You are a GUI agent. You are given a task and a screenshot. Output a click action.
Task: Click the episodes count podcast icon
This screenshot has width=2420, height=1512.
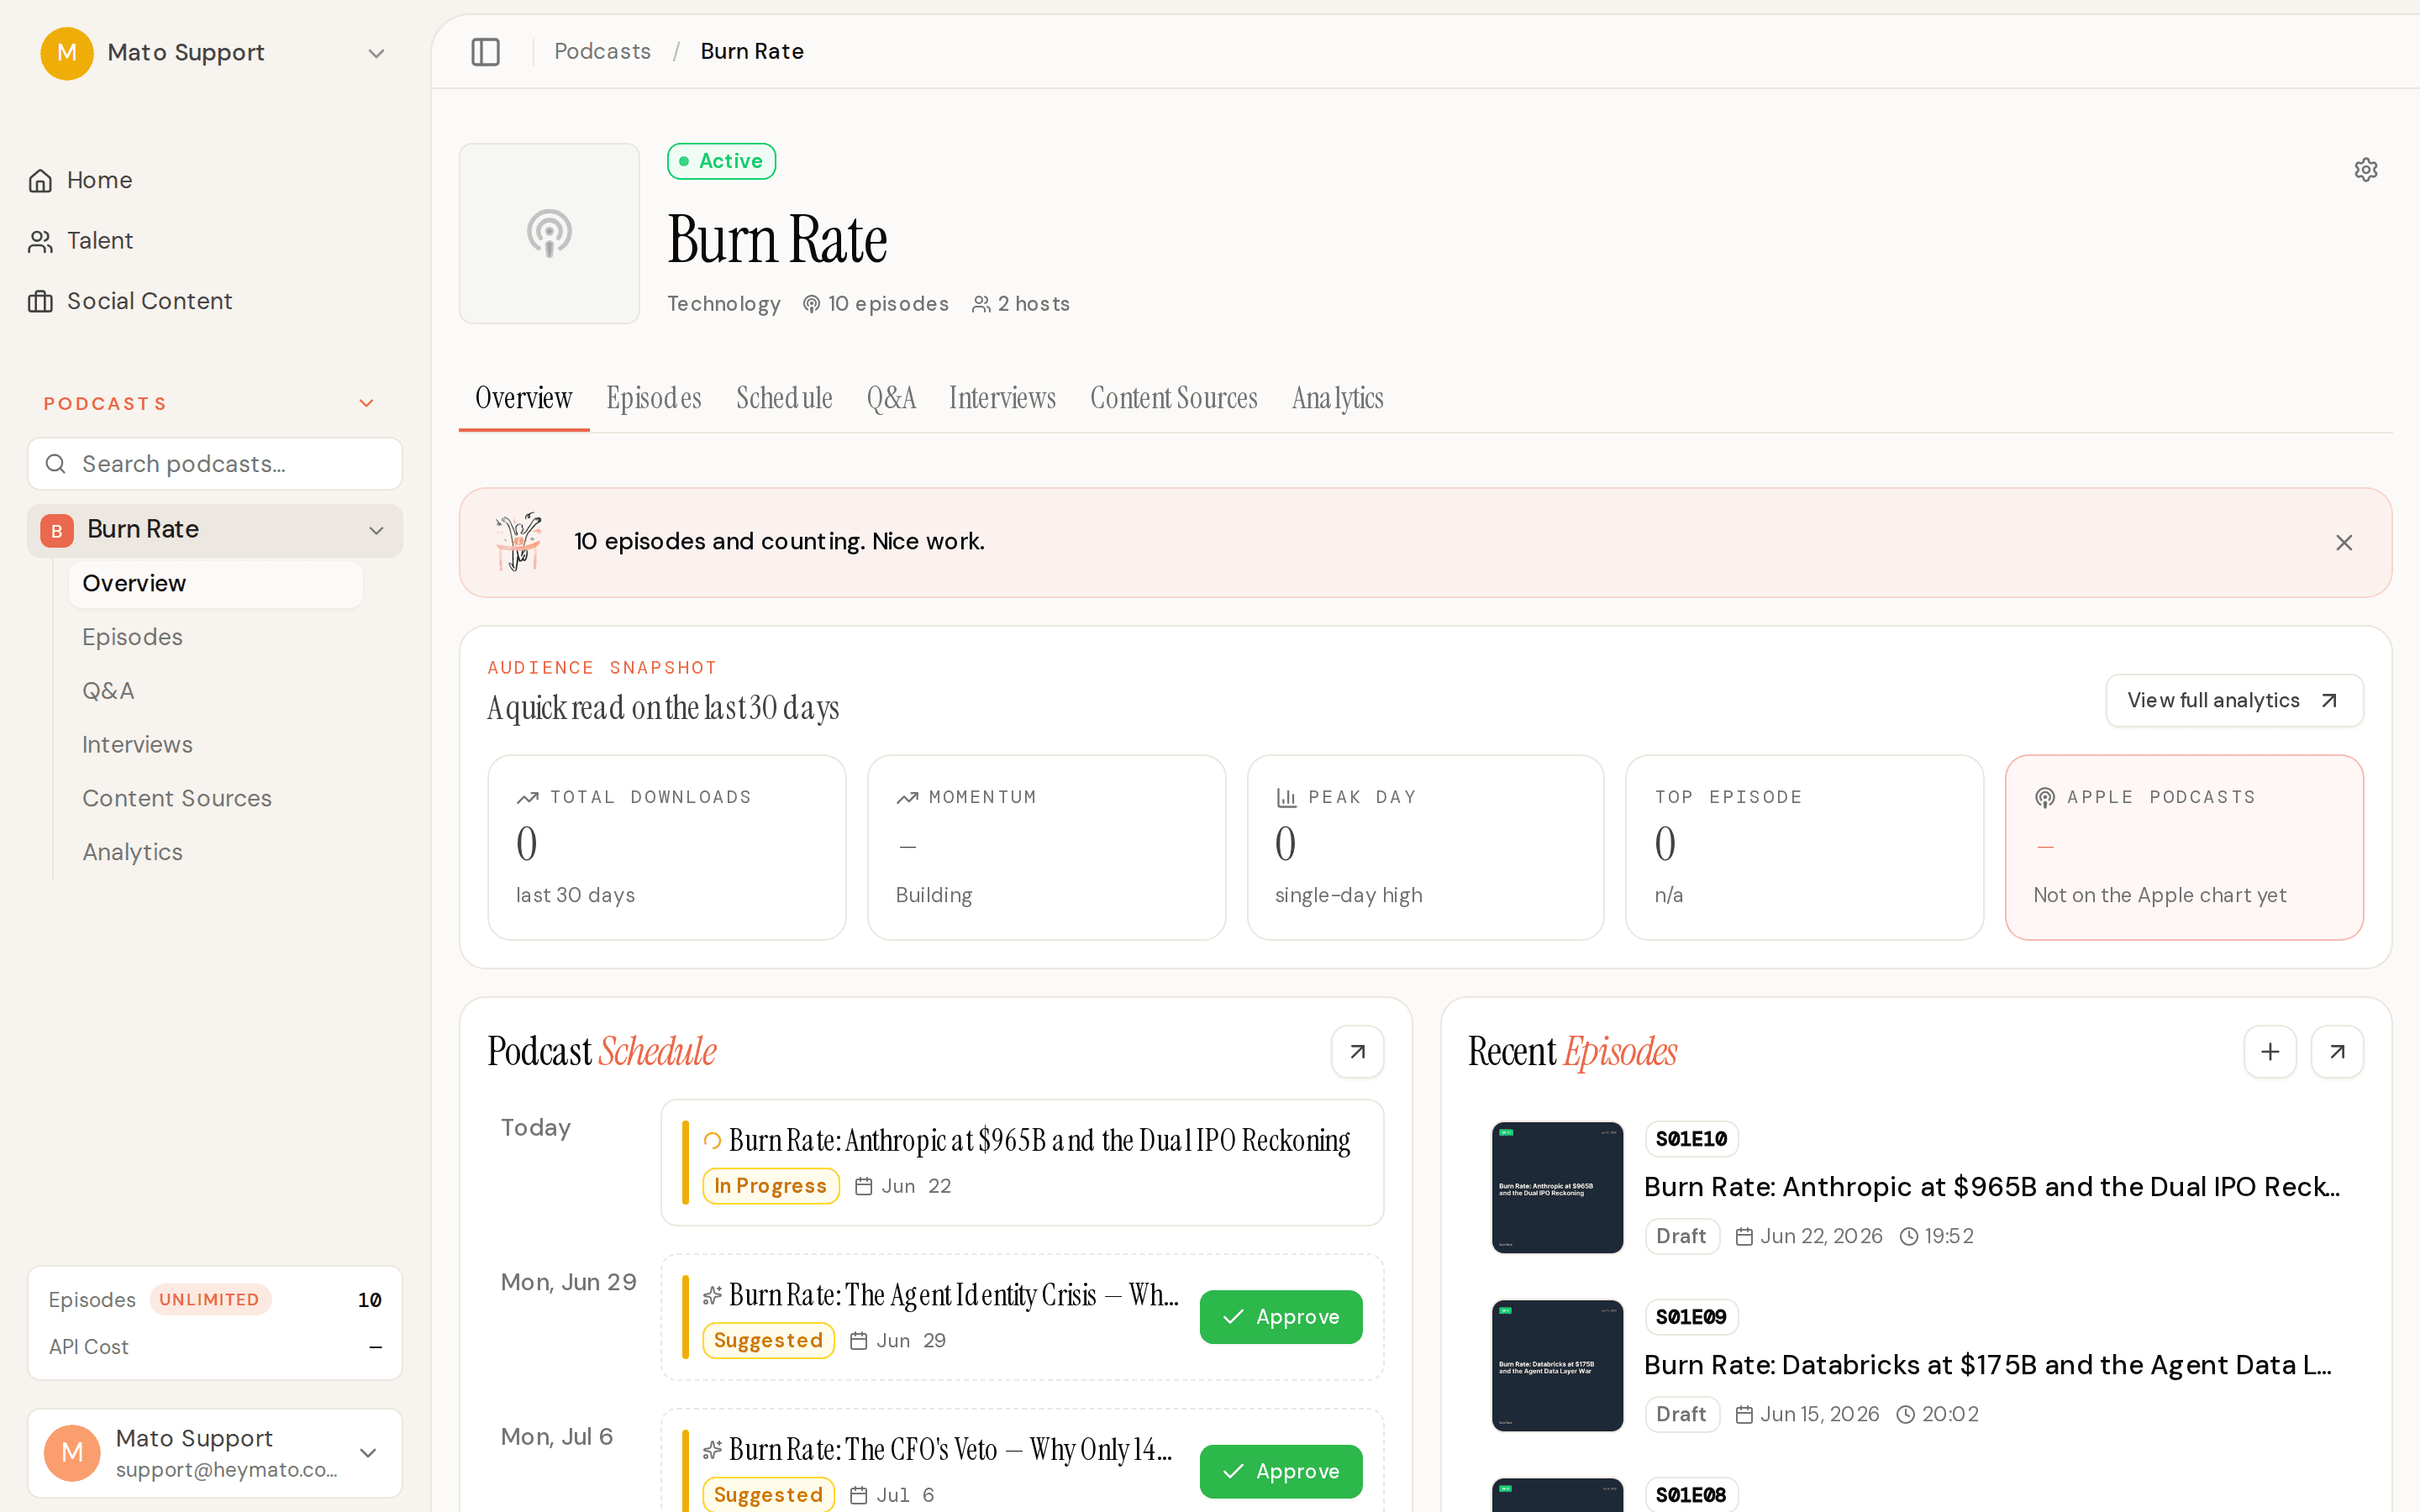811,304
